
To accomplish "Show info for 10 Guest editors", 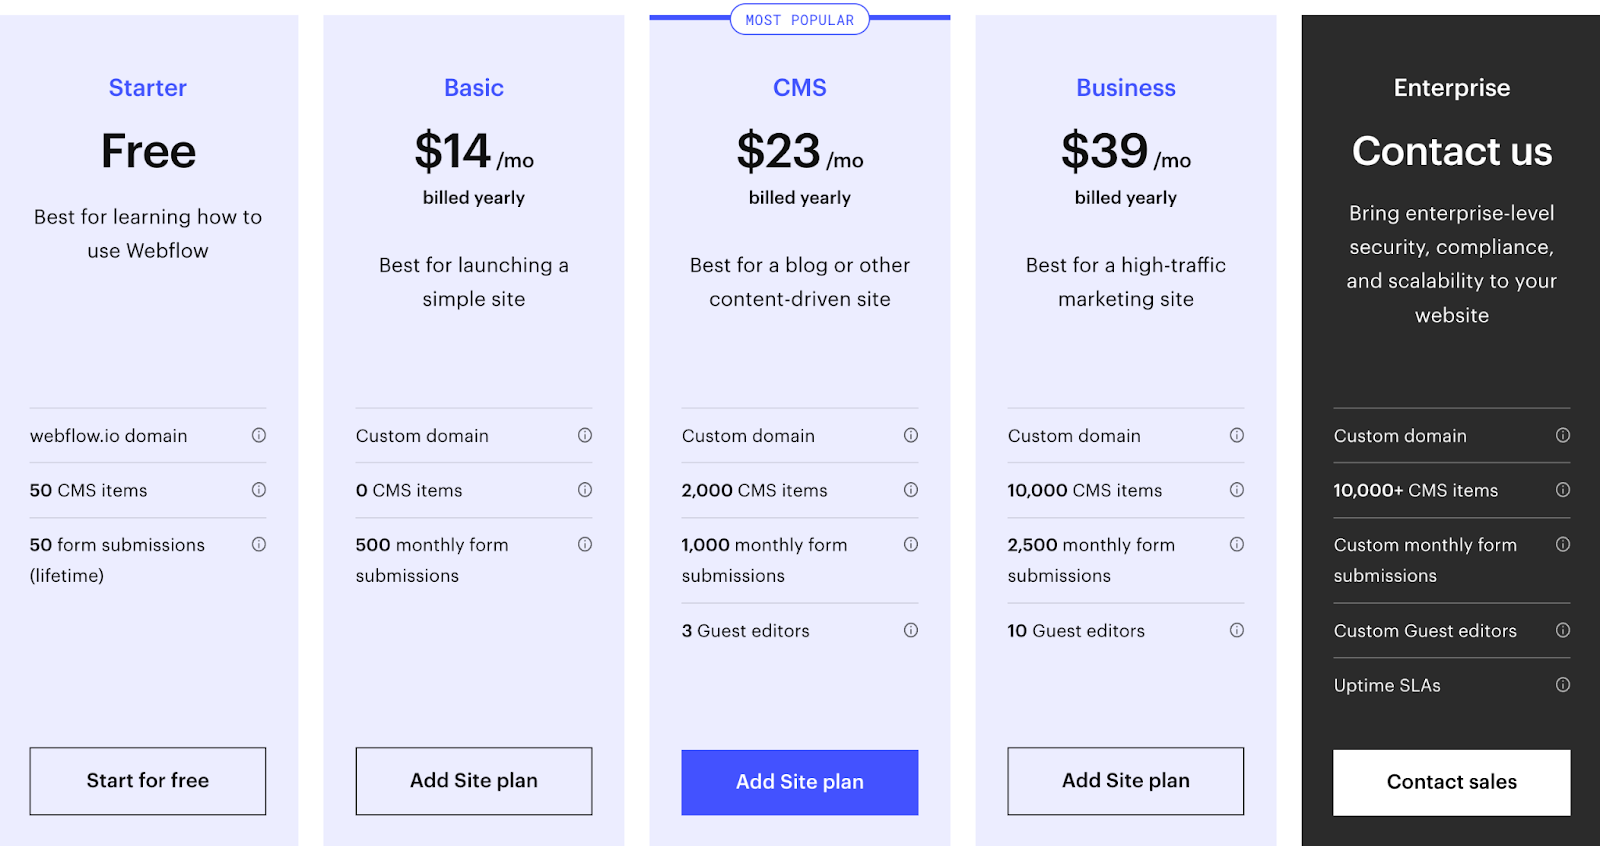I will 1237,630.
